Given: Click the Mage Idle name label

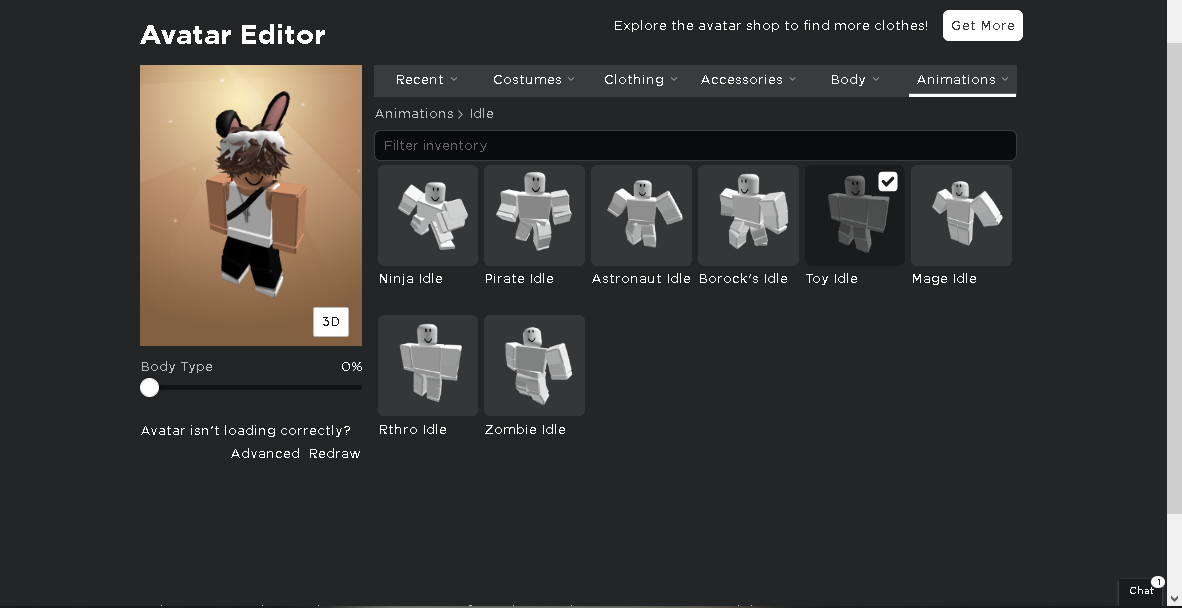Looking at the screenshot, I should pos(945,279).
